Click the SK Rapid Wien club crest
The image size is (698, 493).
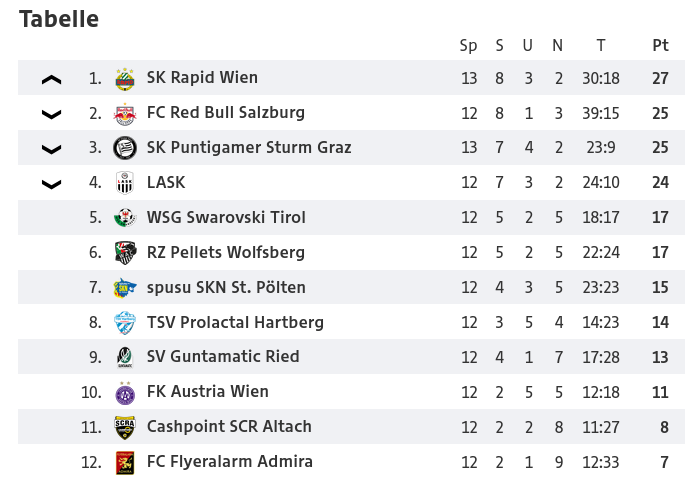[125, 79]
